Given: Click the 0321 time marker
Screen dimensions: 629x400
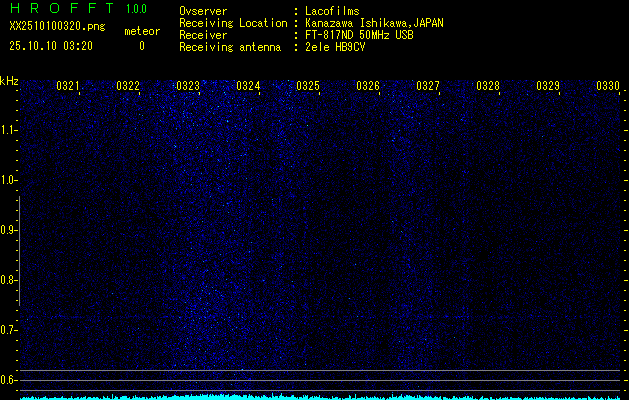Looking at the screenshot, I should 68,86.
